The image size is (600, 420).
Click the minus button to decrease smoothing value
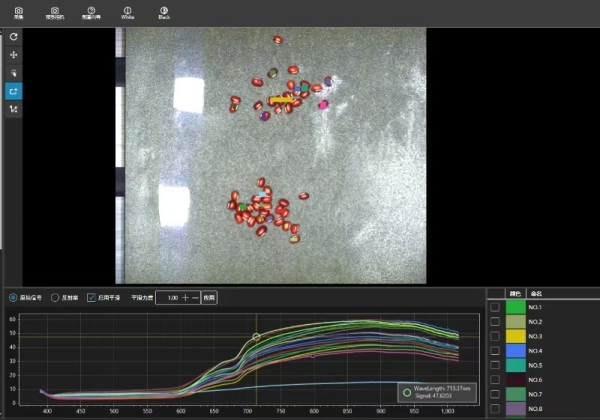tap(195, 297)
